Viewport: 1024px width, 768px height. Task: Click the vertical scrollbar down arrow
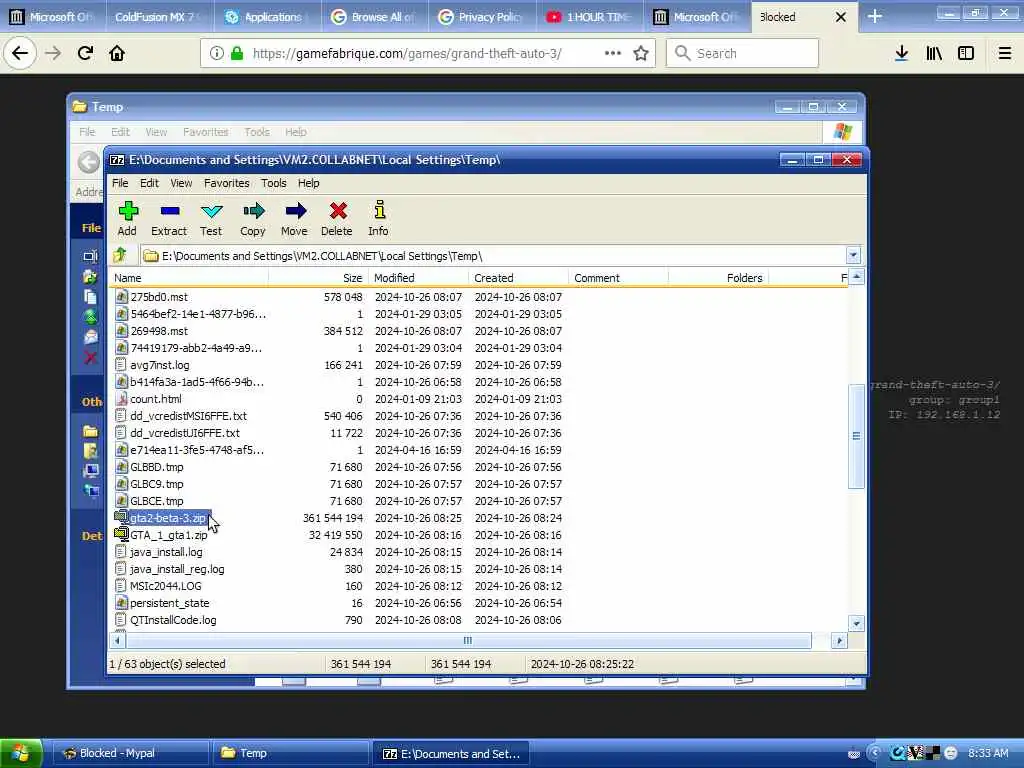click(x=856, y=623)
